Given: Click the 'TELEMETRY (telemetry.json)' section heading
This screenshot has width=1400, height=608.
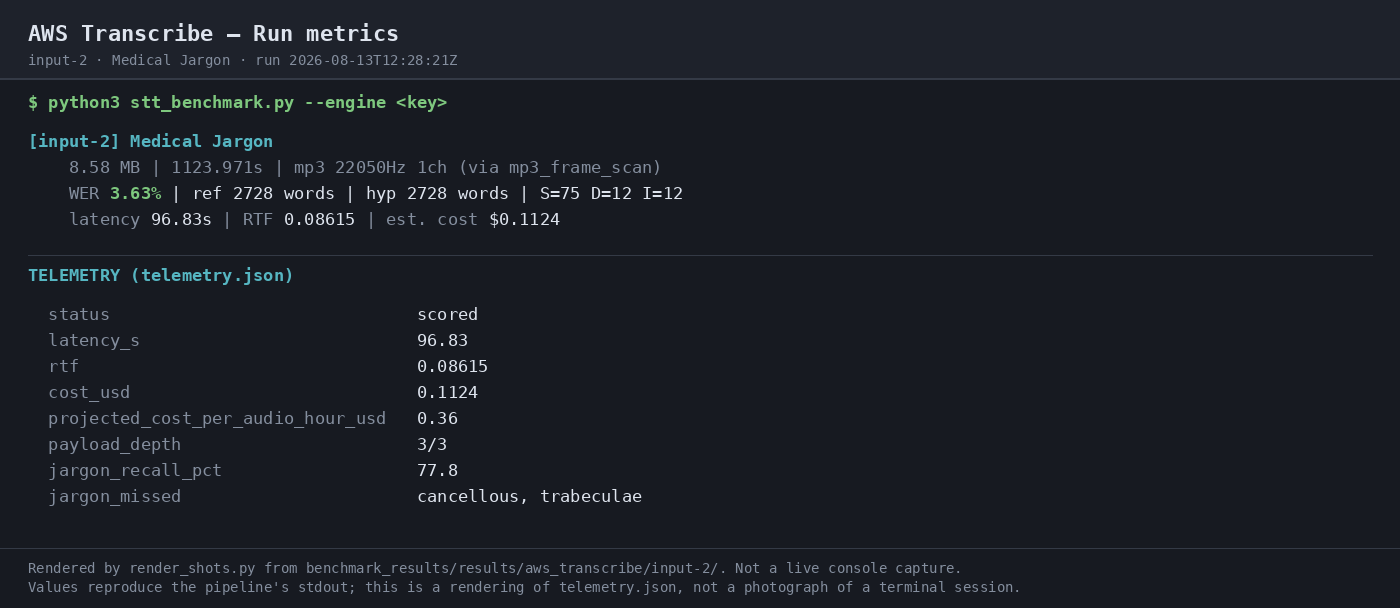Looking at the screenshot, I should [x=161, y=276].
